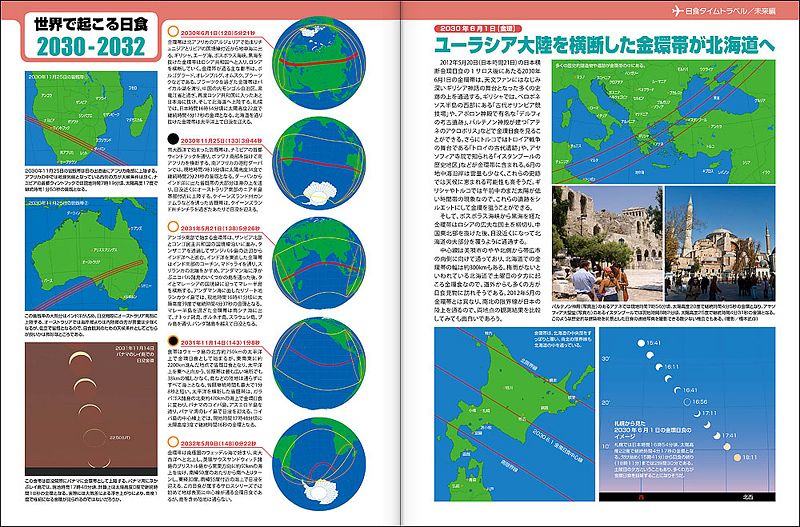The image size is (800, 527).
Task: Select the globe for the 2030年6月1日 eclipse path
Action: (319, 64)
